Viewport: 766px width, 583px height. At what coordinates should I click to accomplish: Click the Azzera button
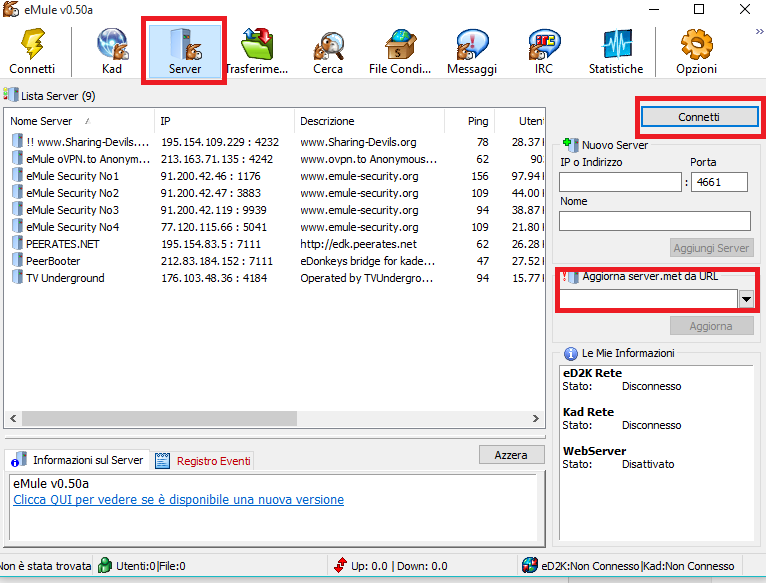click(x=511, y=455)
